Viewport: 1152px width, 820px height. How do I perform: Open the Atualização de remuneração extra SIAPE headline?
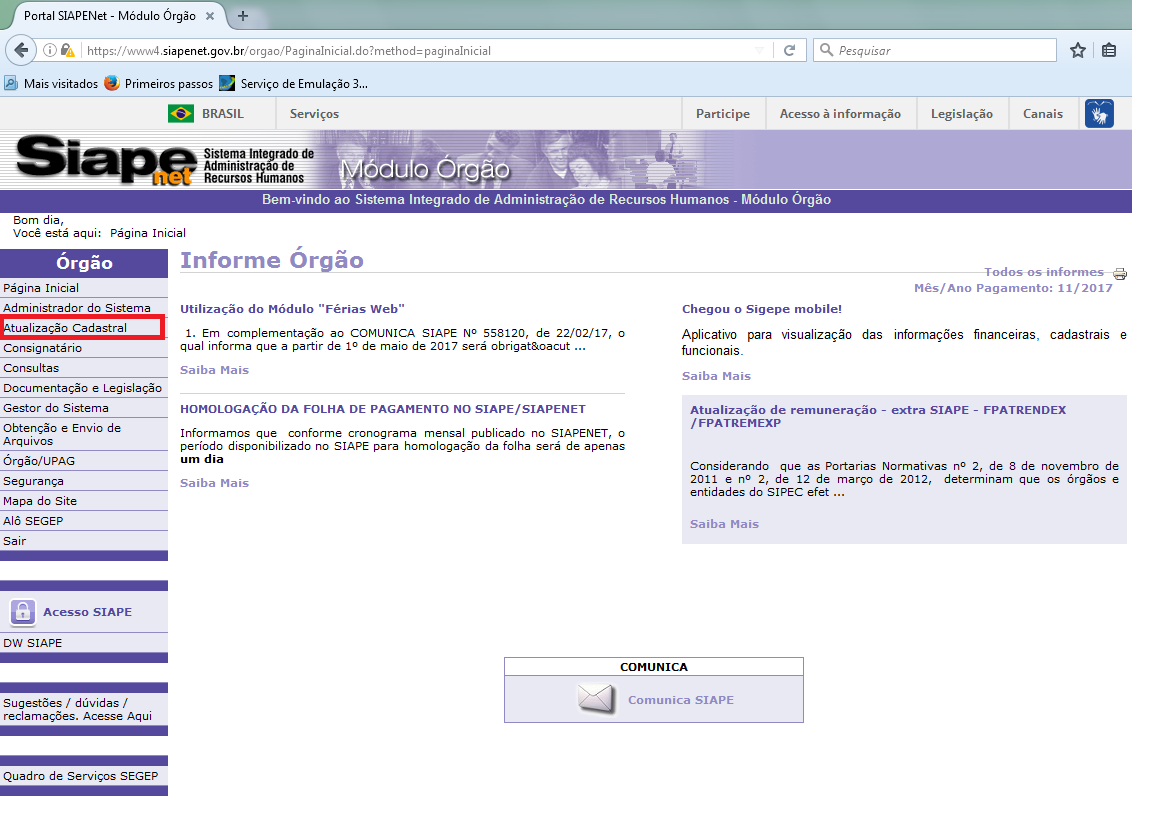878,417
